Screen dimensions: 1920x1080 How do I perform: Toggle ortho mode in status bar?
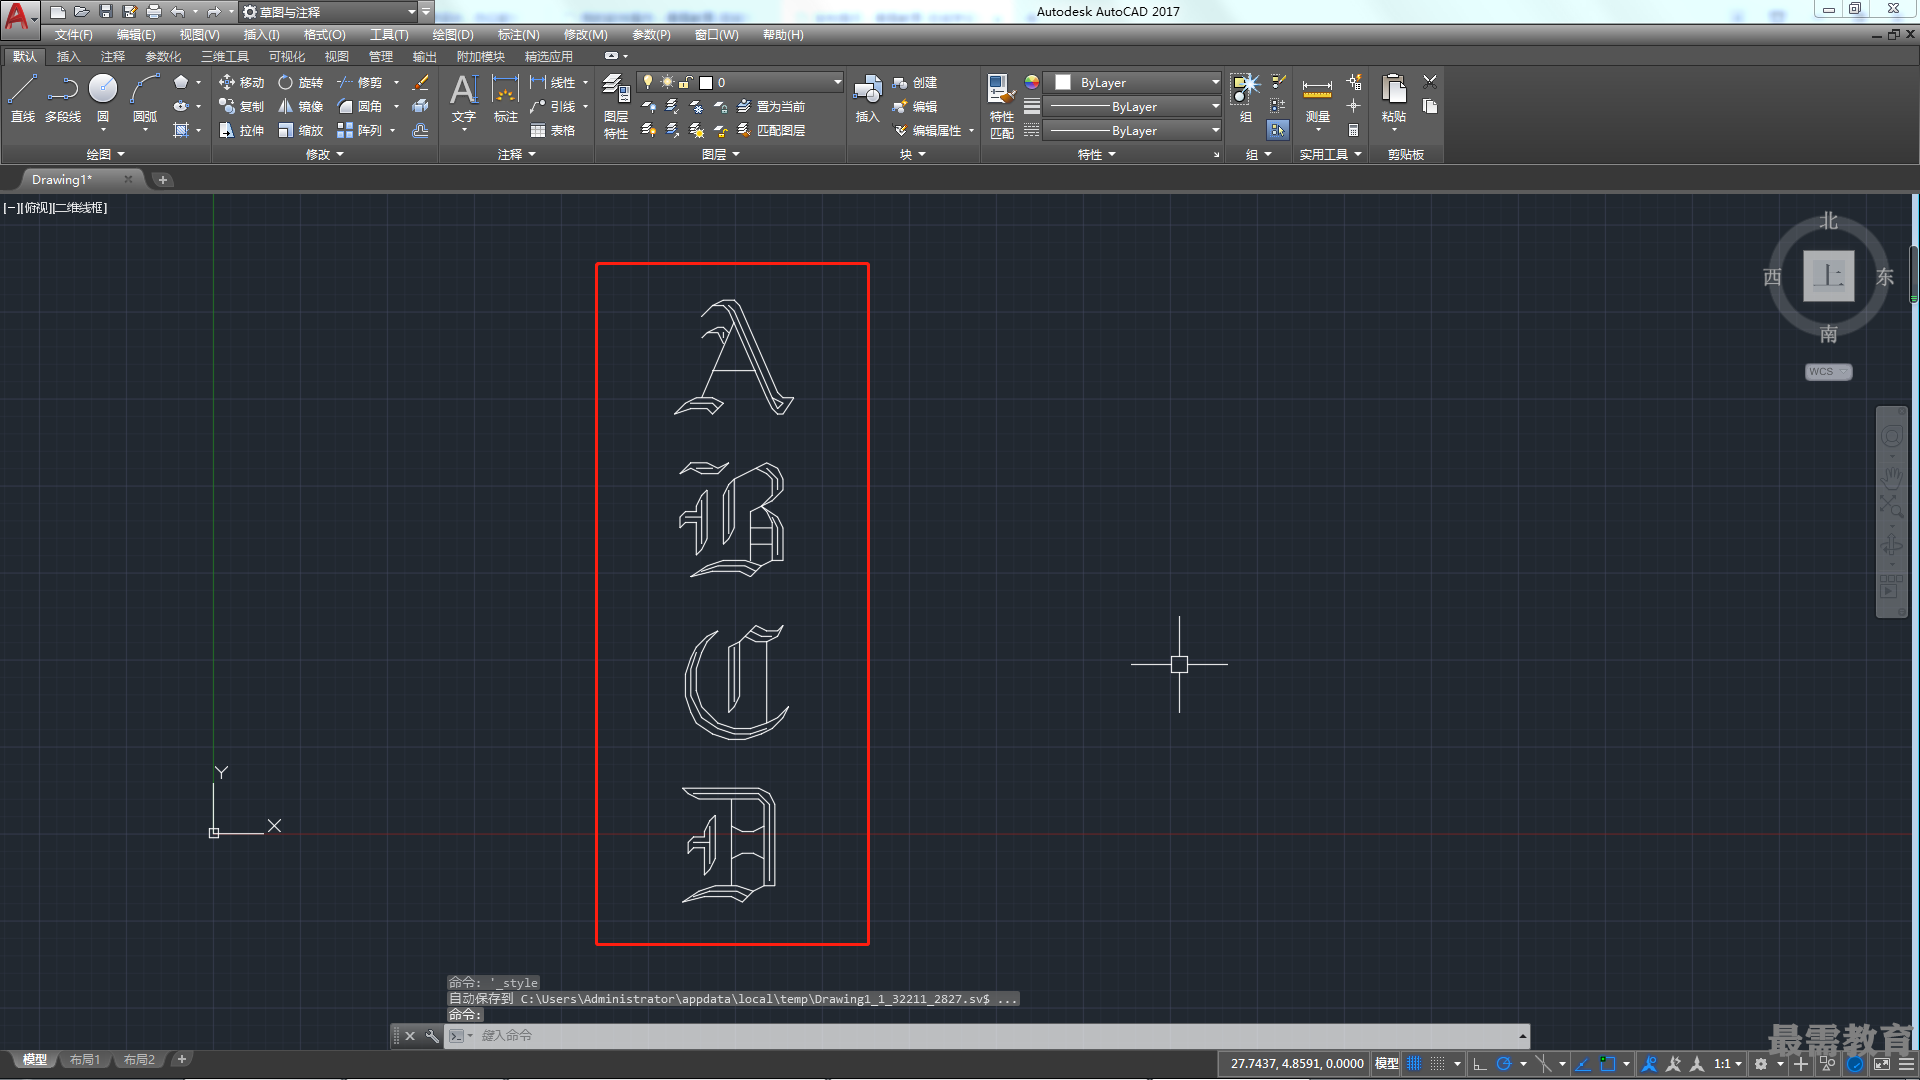click(x=1480, y=1064)
